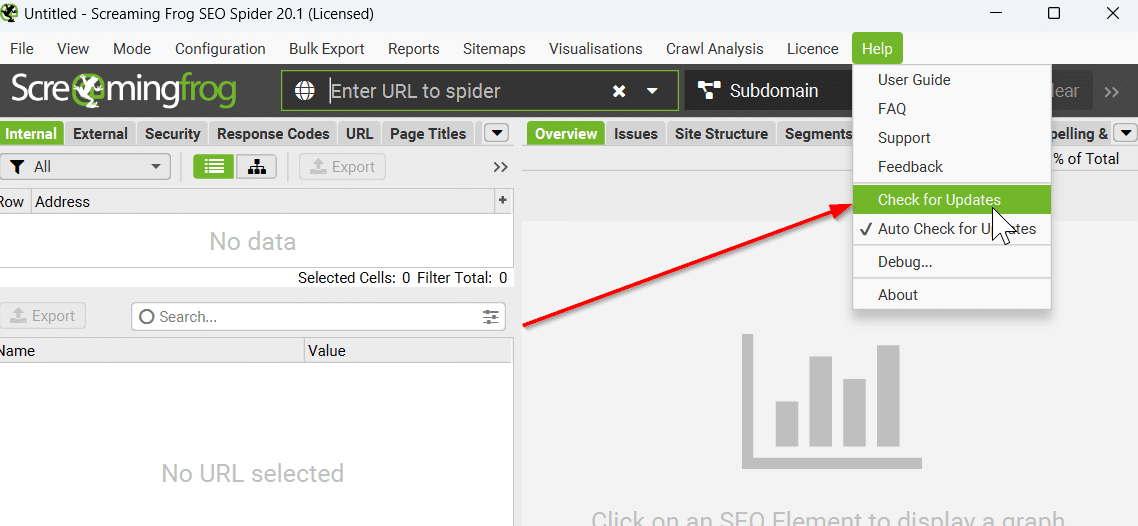1138x526 pixels.
Task: Click the Value column header
Action: click(x=408, y=350)
